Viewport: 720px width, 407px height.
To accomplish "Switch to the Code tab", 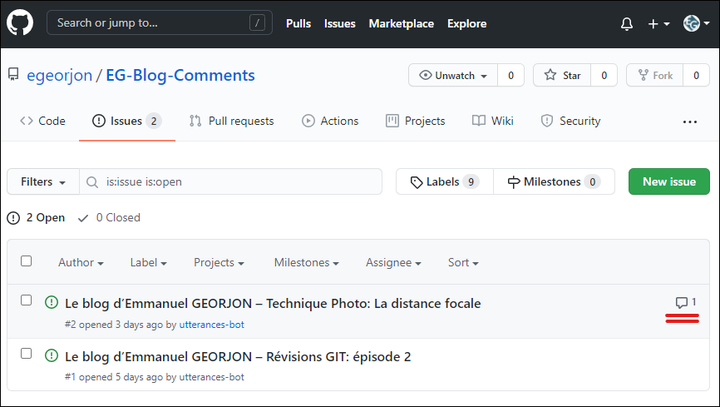I will click(x=43, y=121).
